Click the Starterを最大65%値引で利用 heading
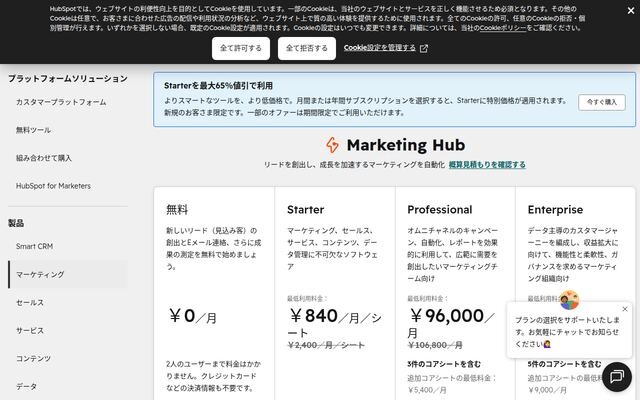The image size is (640, 400). (x=218, y=86)
